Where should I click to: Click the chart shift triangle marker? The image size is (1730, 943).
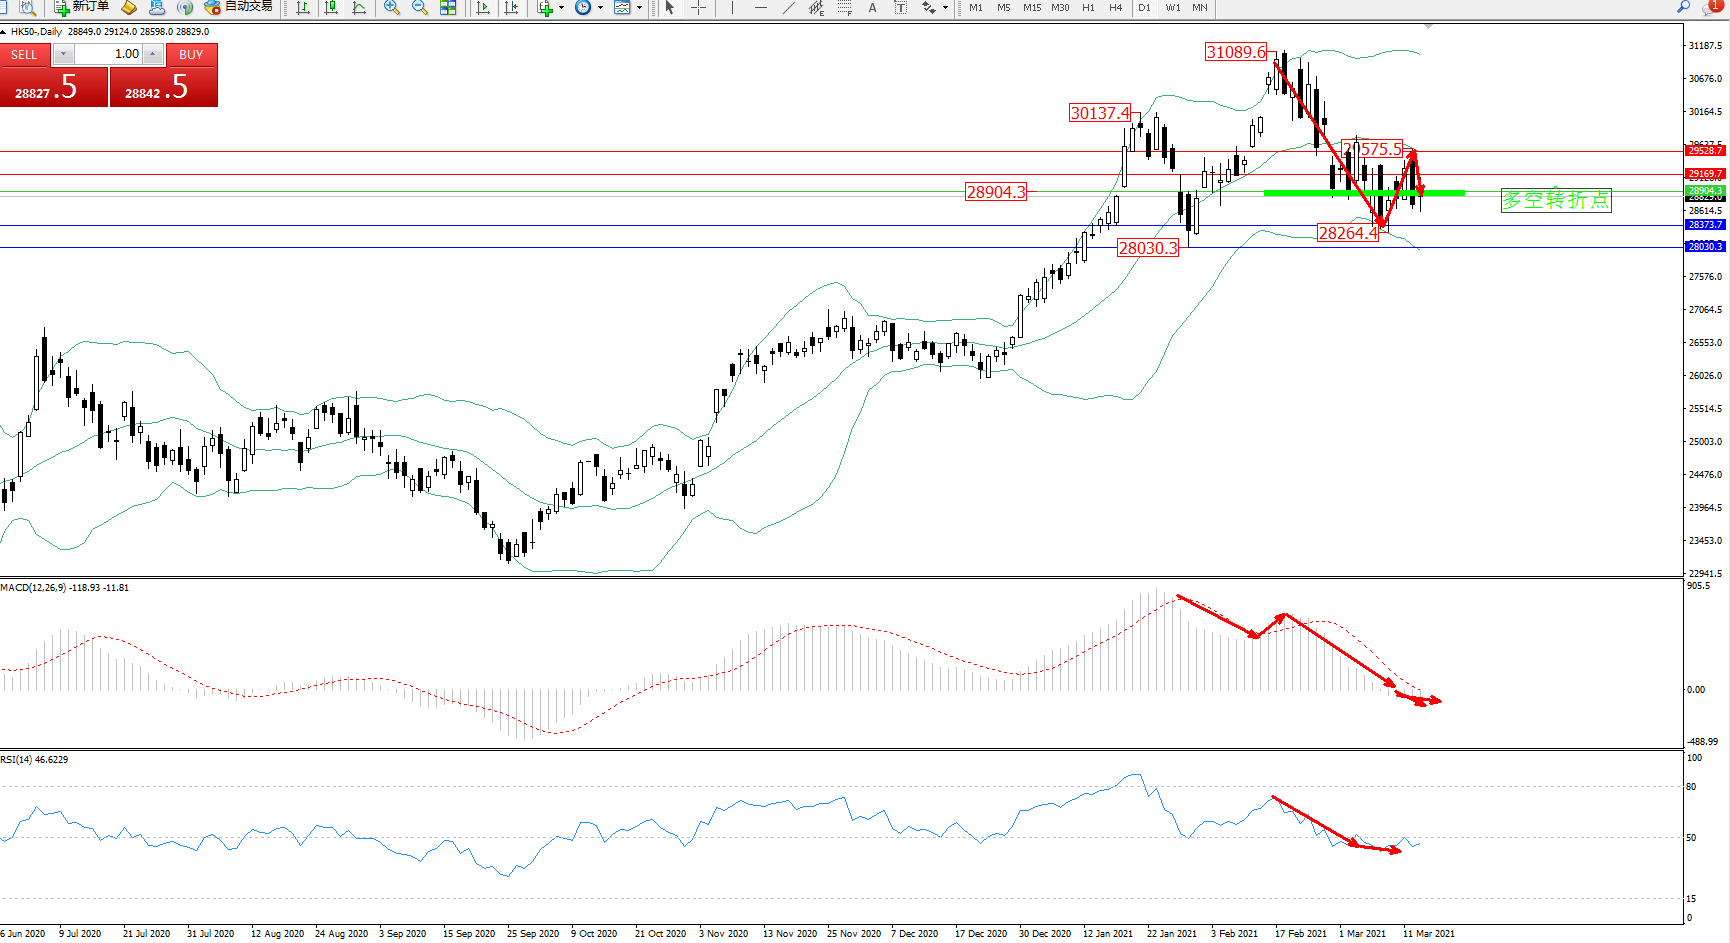click(1428, 26)
